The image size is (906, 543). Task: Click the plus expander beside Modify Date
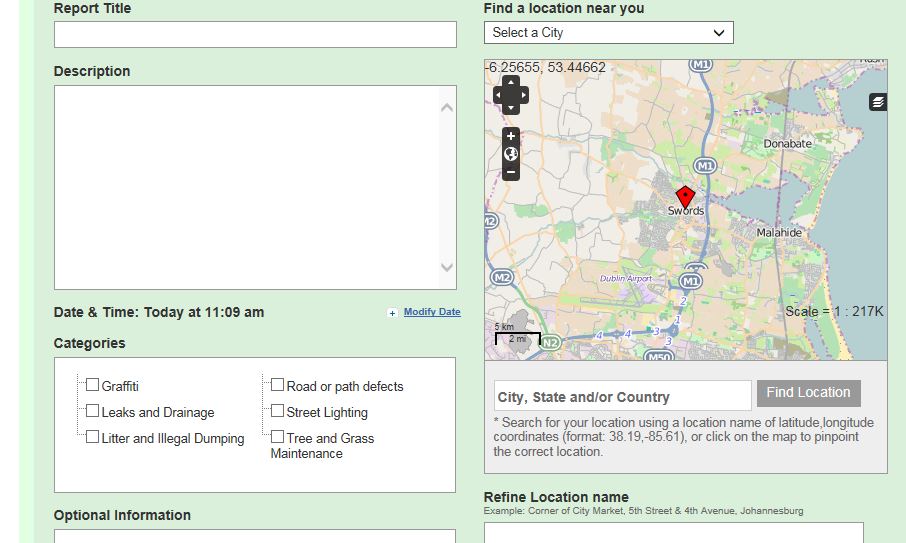(393, 313)
